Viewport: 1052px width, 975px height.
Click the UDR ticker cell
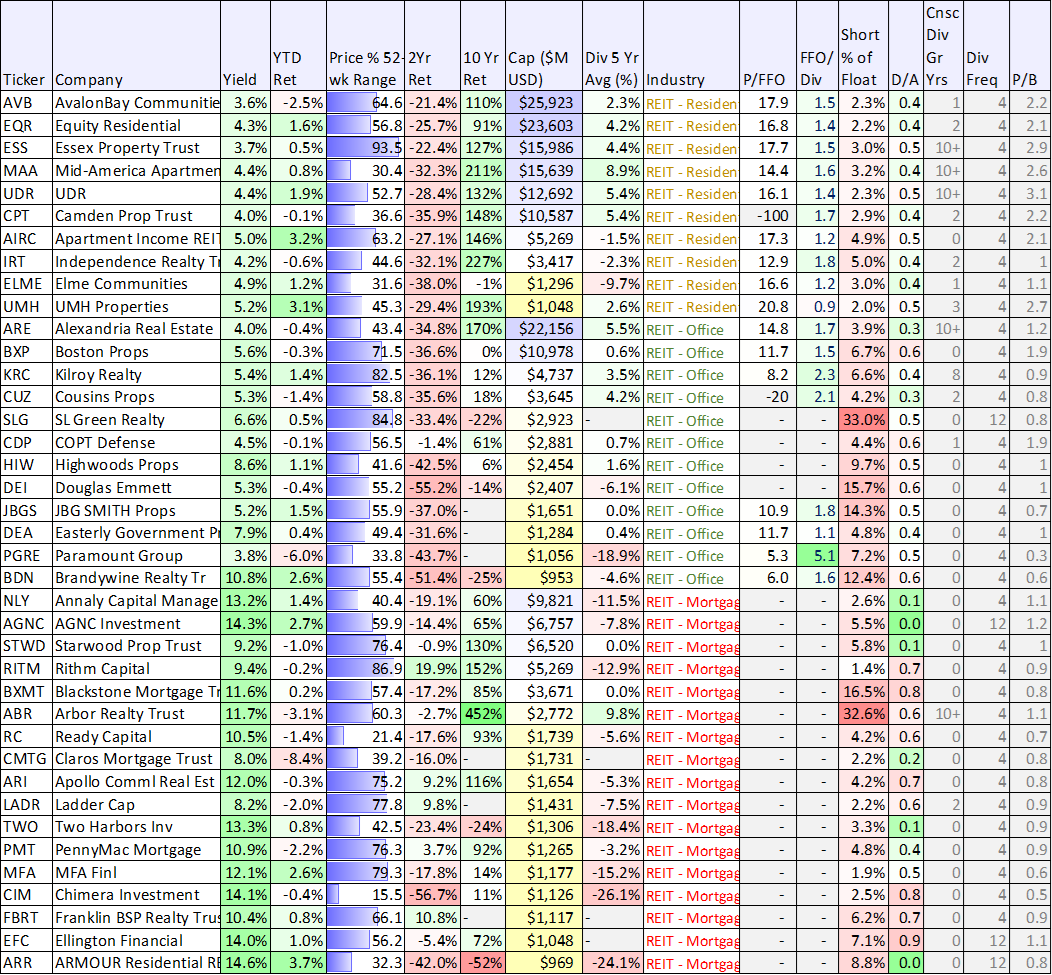26,194
